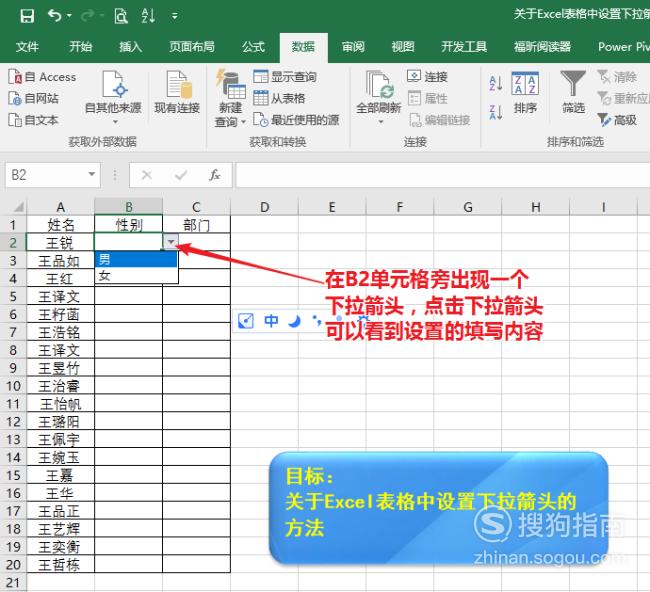Click 编辑链接
650x592 pixels.
point(439,120)
